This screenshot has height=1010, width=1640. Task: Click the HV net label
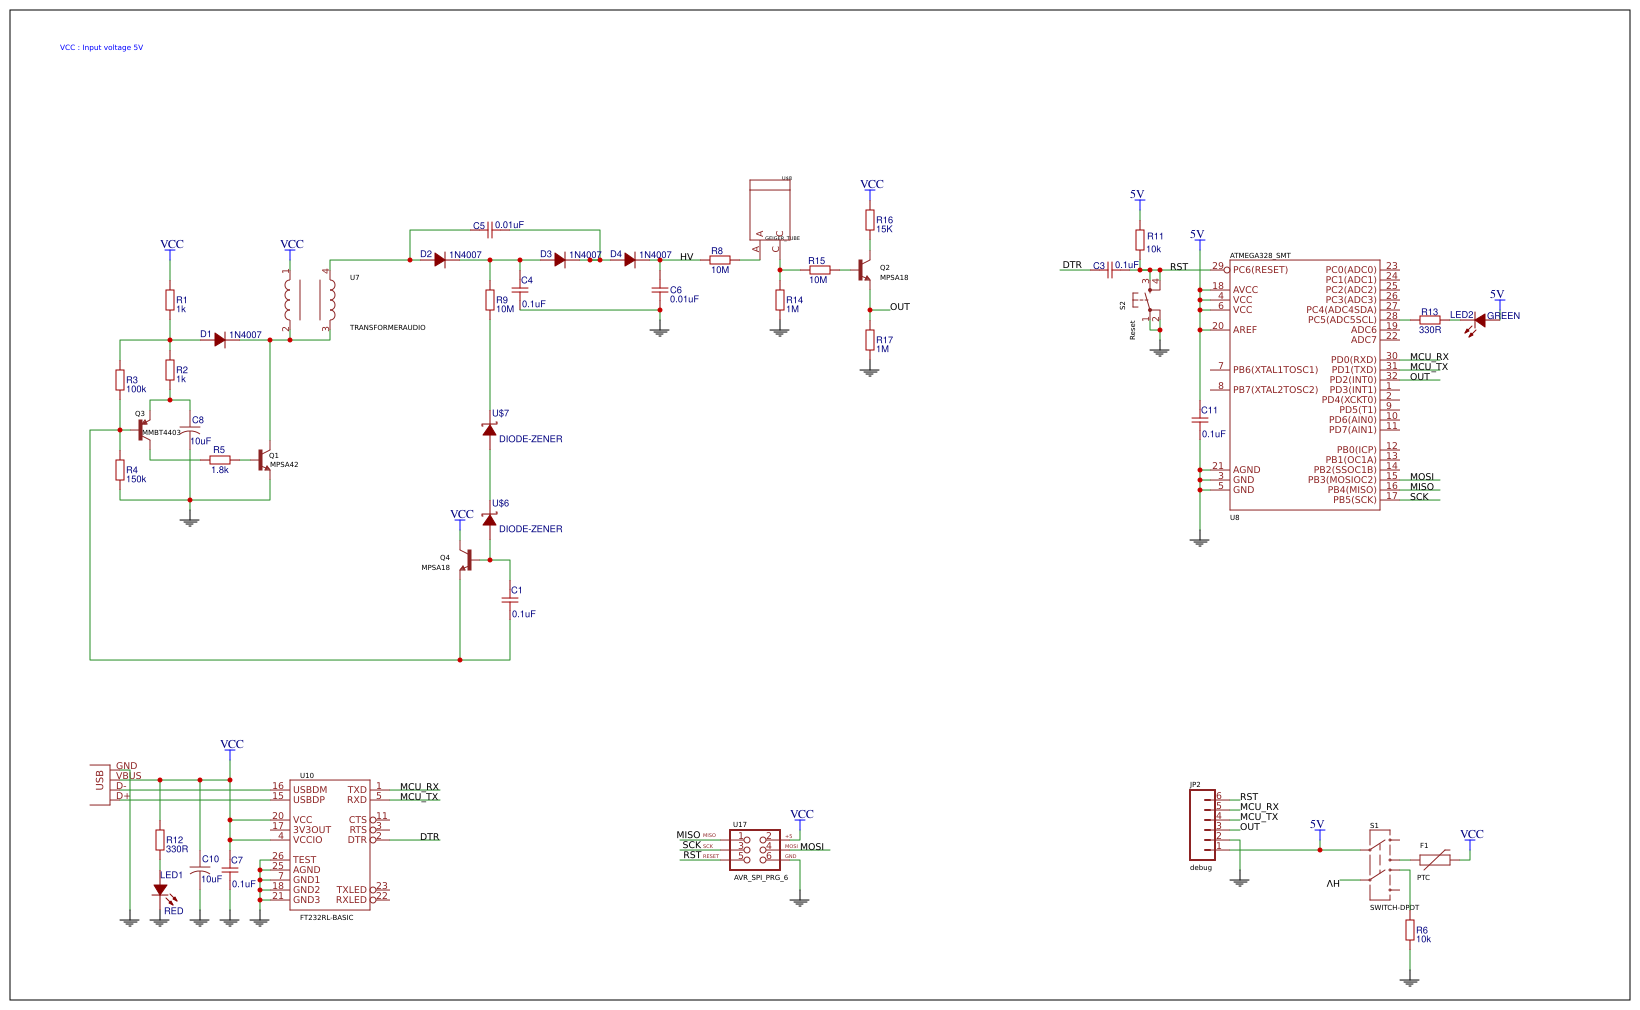(x=687, y=257)
